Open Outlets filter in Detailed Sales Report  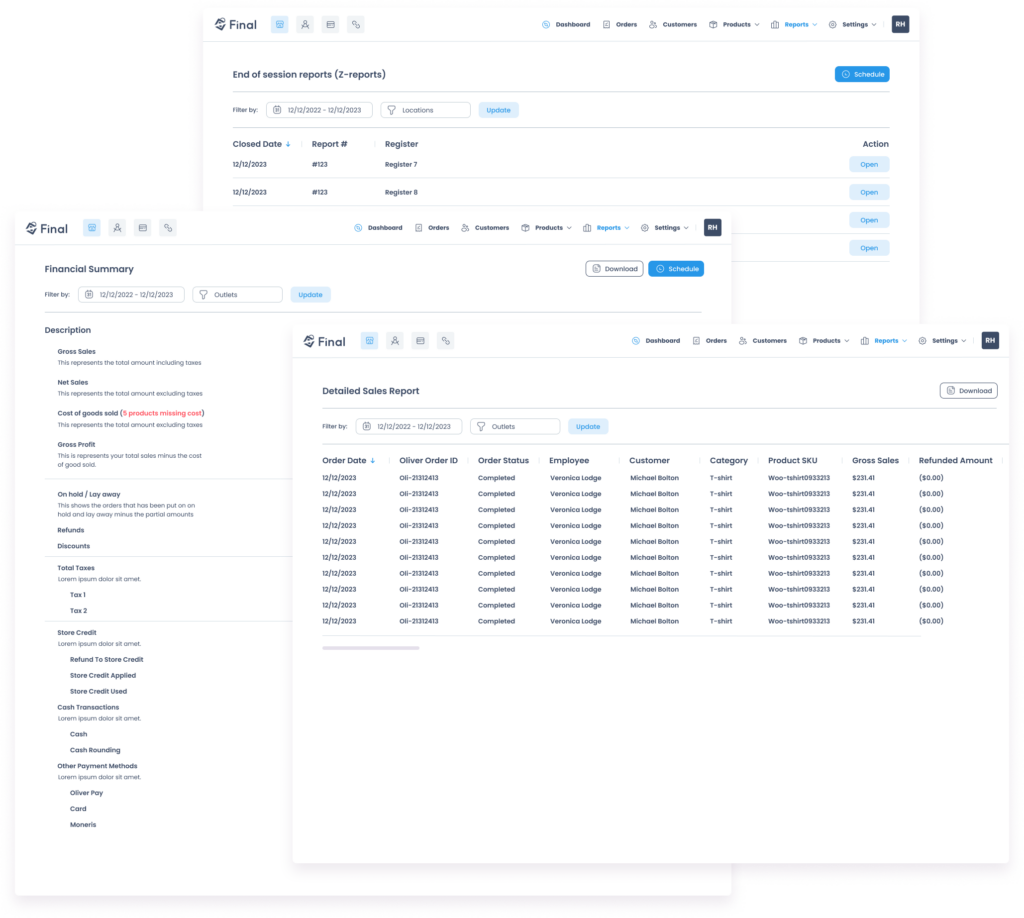point(515,427)
